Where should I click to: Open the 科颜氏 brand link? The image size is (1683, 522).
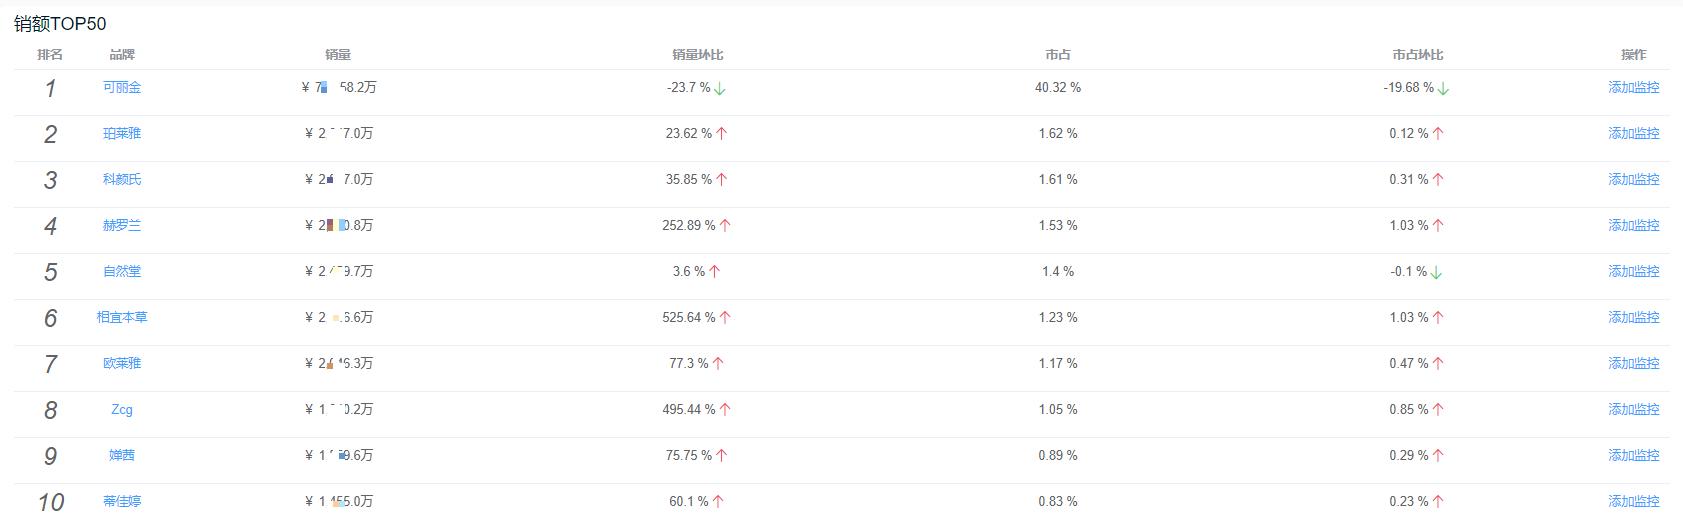point(122,180)
